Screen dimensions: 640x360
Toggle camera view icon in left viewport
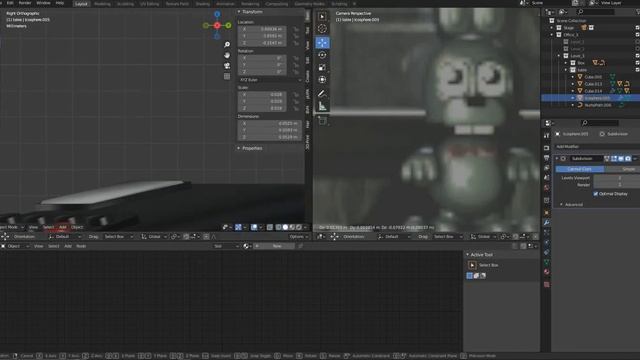click(x=227, y=66)
